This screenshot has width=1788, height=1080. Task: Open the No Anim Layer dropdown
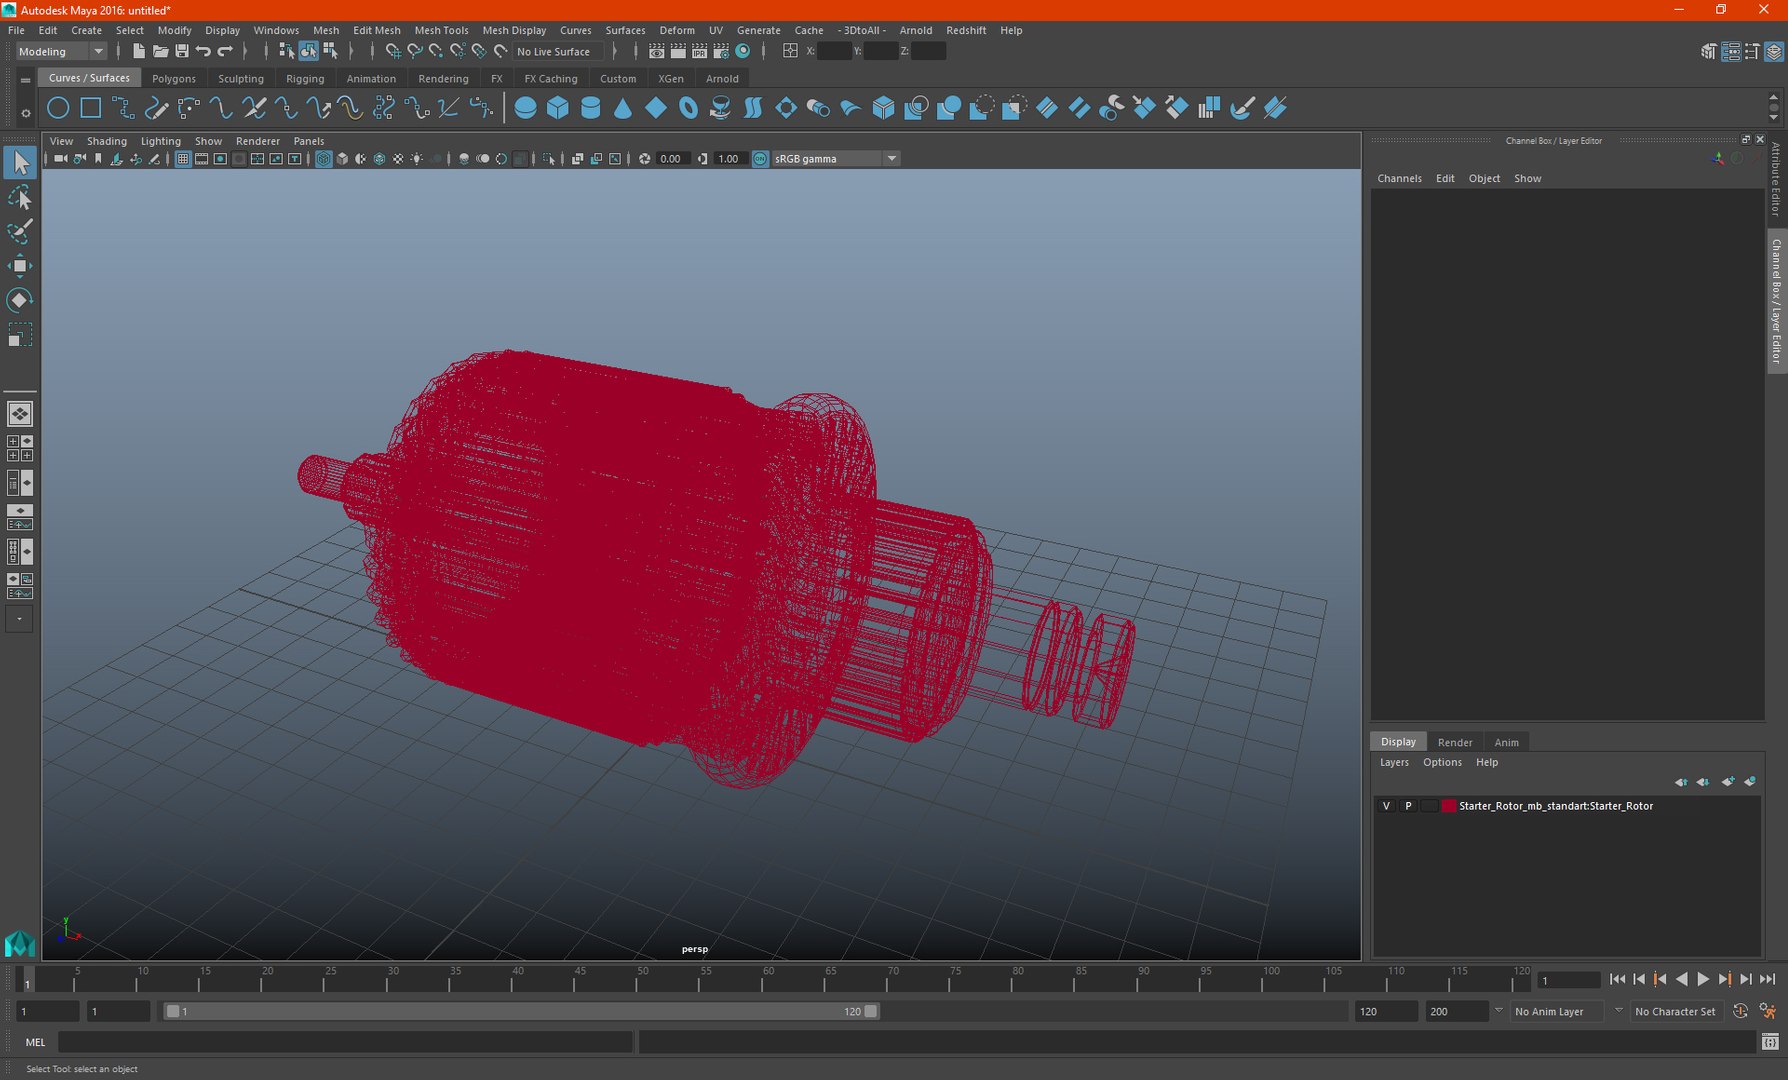coord(1557,1011)
